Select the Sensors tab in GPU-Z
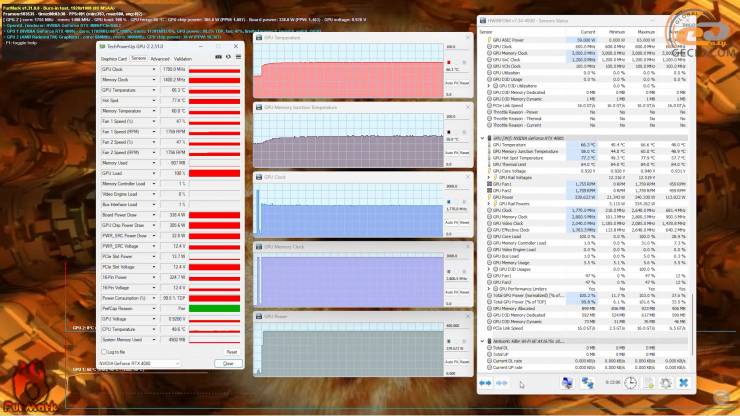The height and width of the screenshot is (416, 740). tap(138, 59)
